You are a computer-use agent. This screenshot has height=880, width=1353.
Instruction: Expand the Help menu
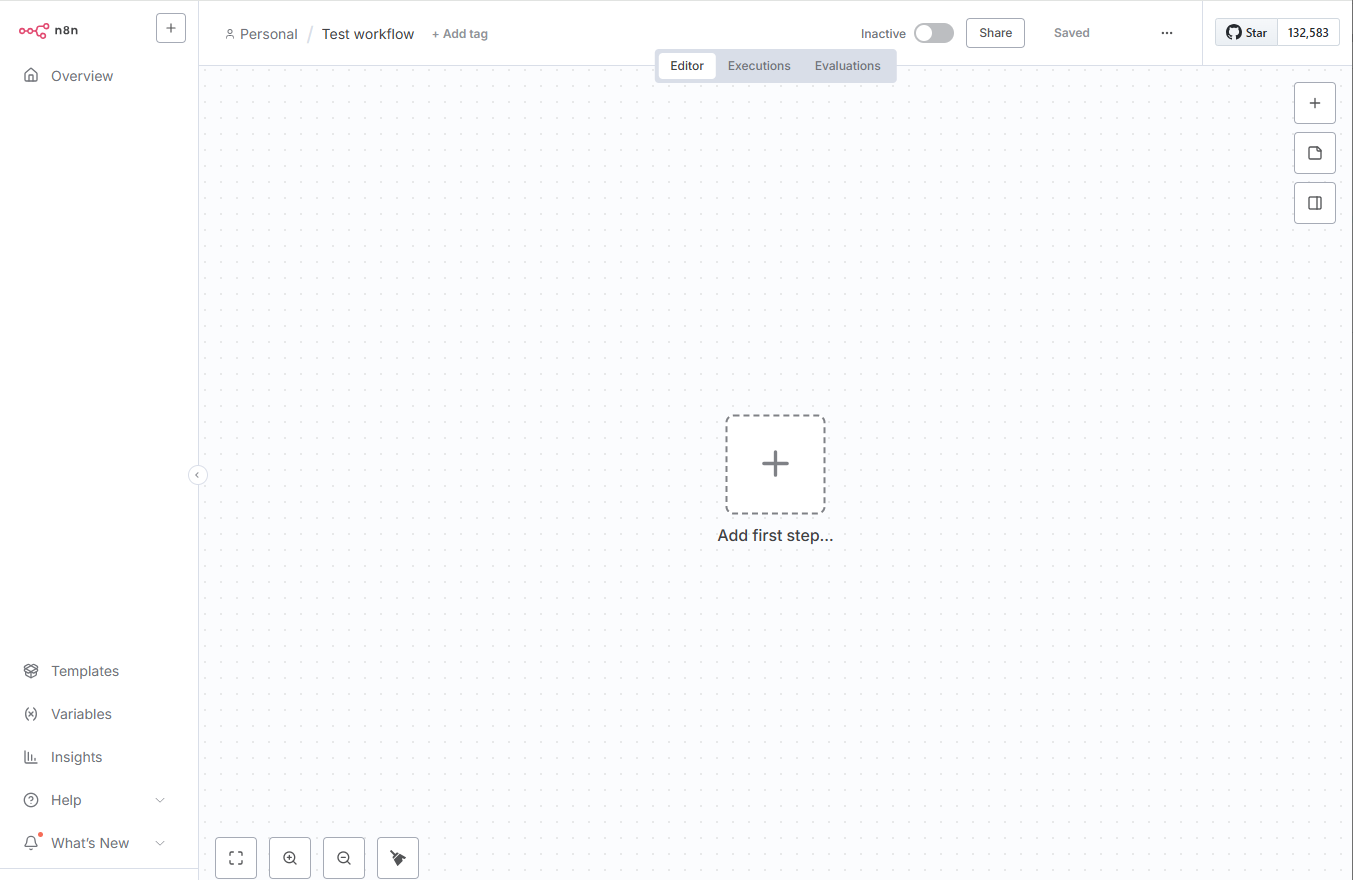(x=64, y=799)
